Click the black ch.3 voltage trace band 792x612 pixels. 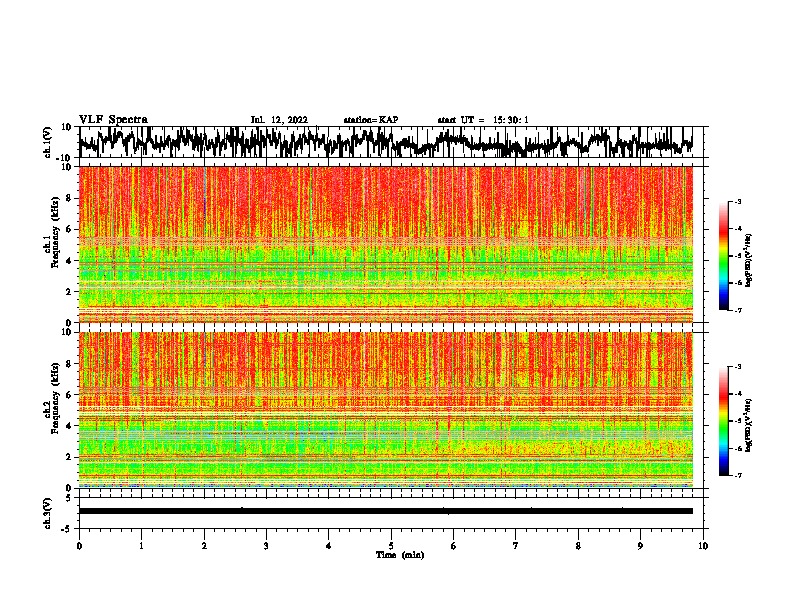[386, 511]
